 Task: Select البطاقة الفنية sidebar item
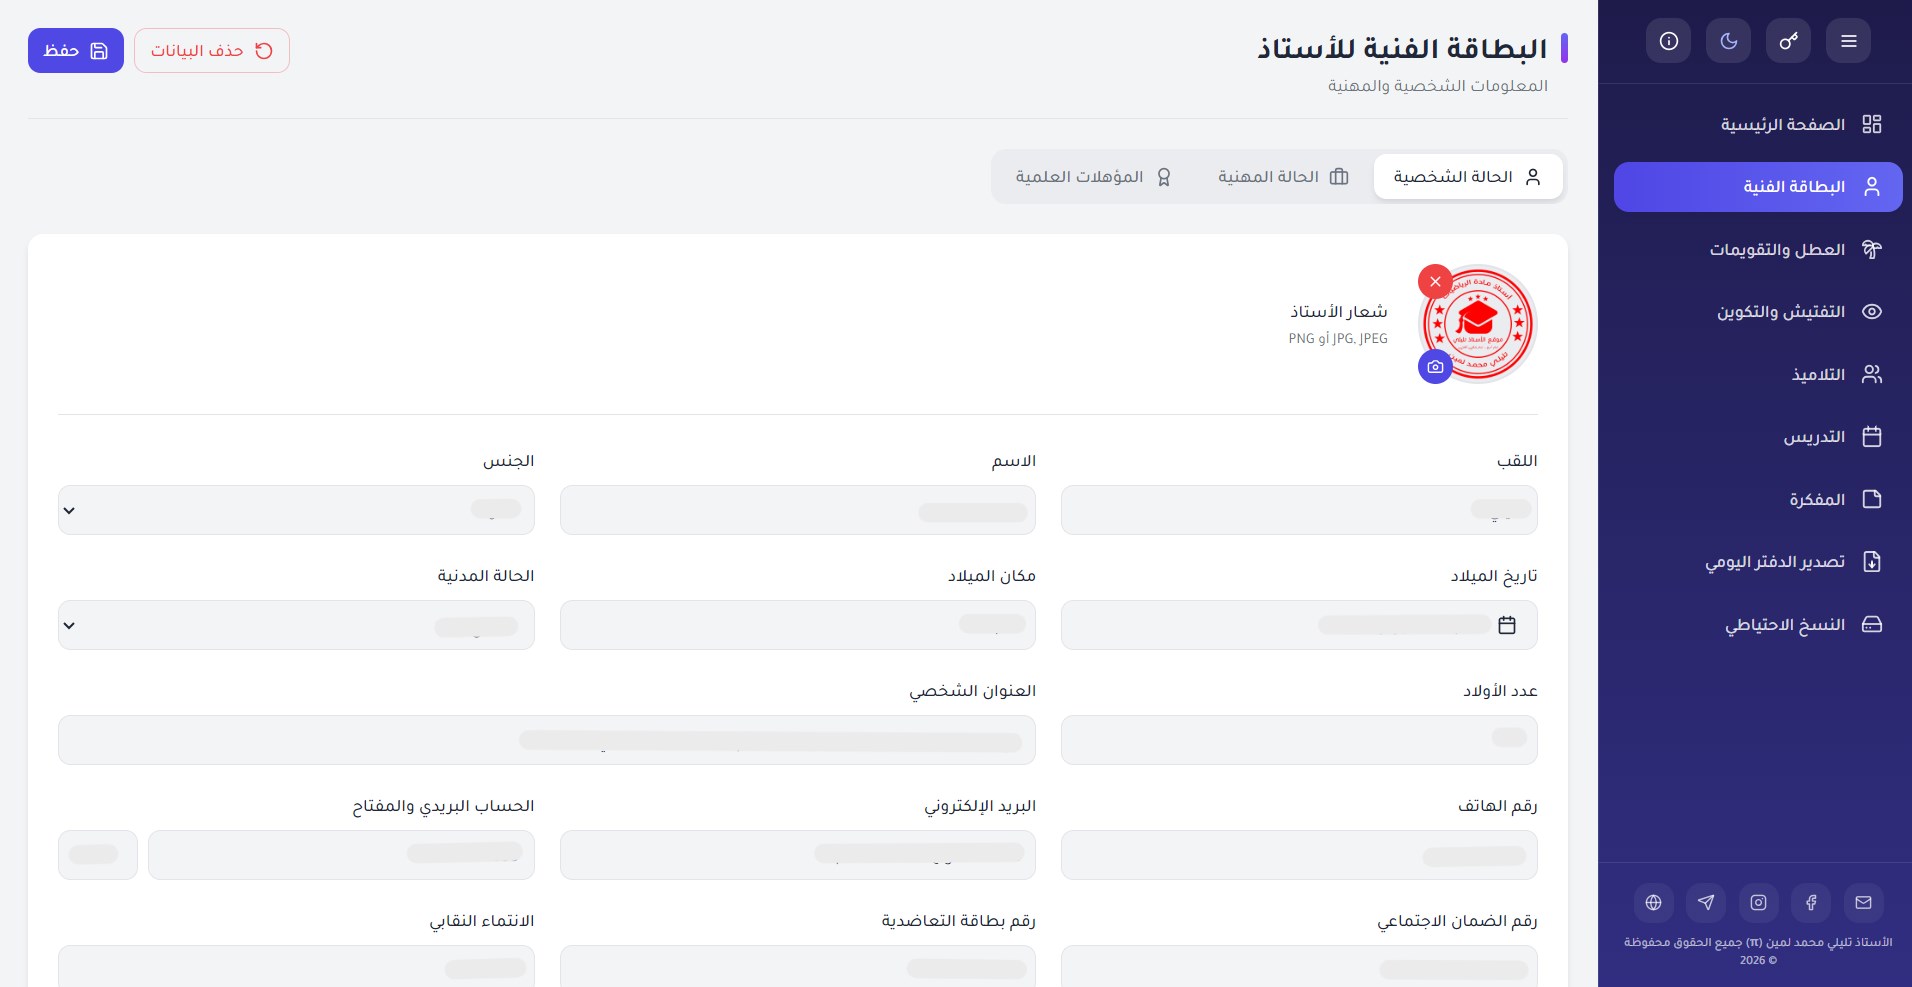pos(1758,187)
